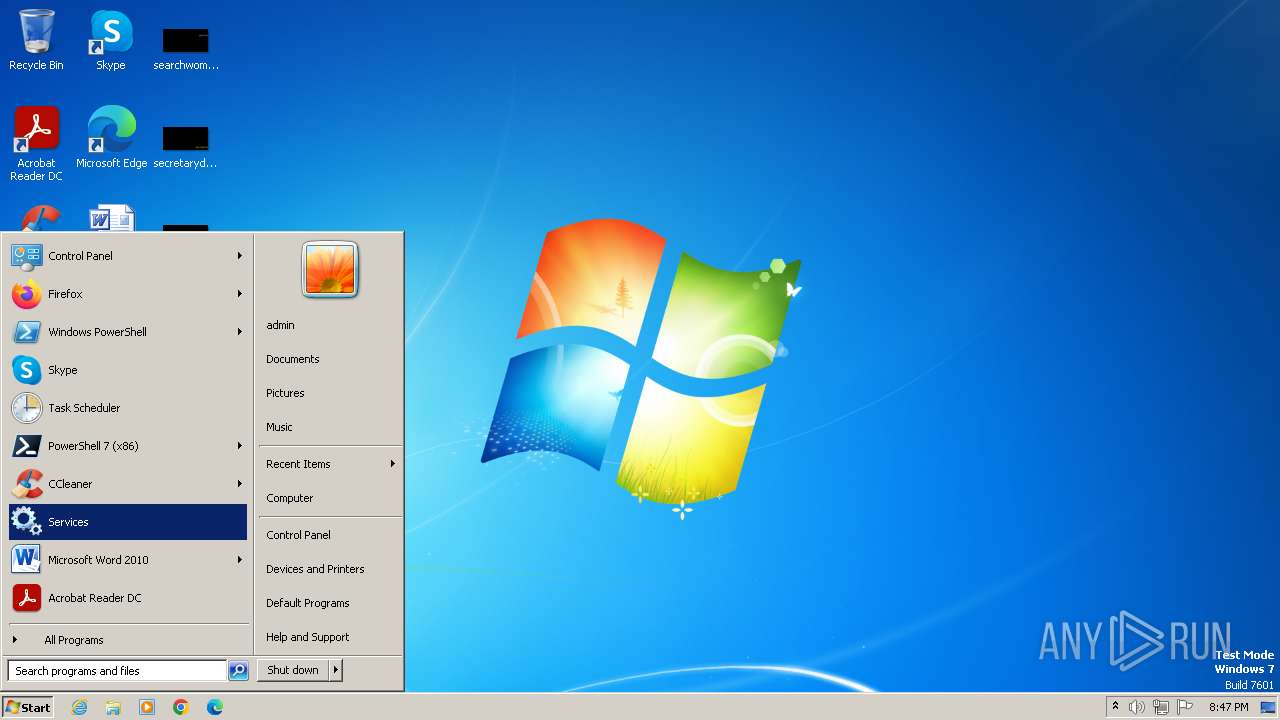This screenshot has width=1280, height=720.
Task: Open the volume speaker tray icon
Action: click(1137, 707)
